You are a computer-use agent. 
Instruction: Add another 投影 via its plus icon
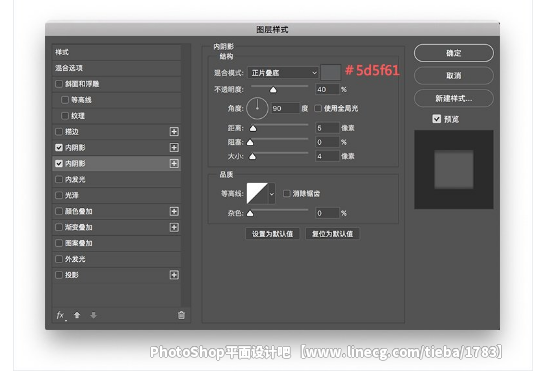174,275
